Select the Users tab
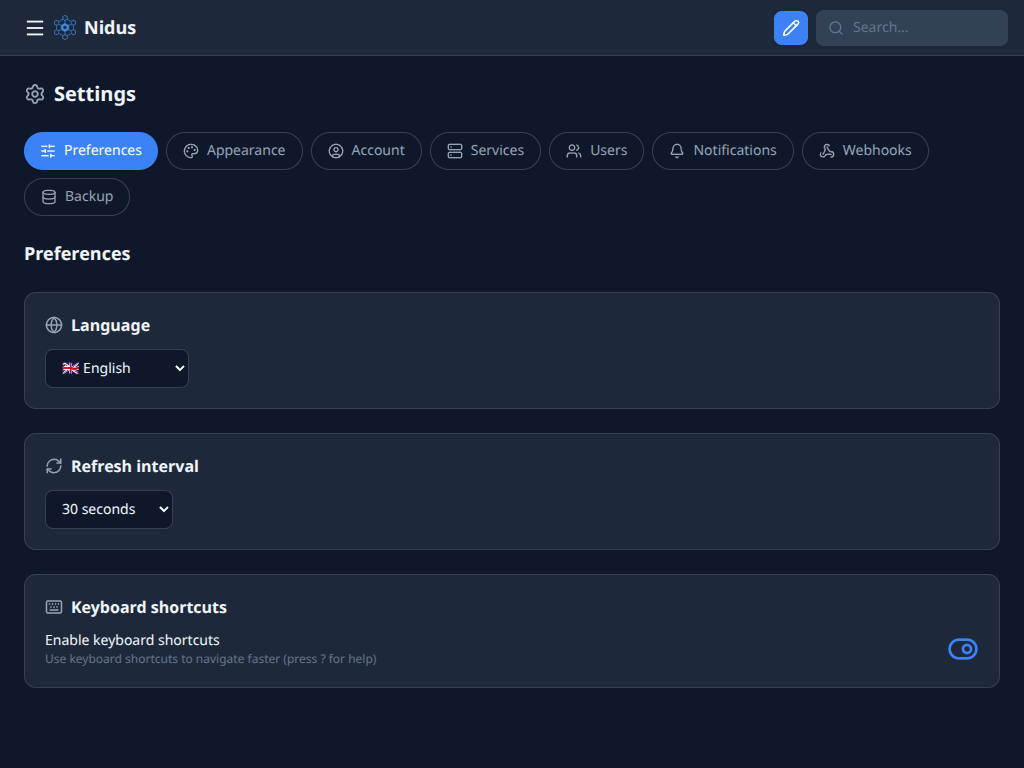Image resolution: width=1024 pixels, height=768 pixels. [596, 151]
